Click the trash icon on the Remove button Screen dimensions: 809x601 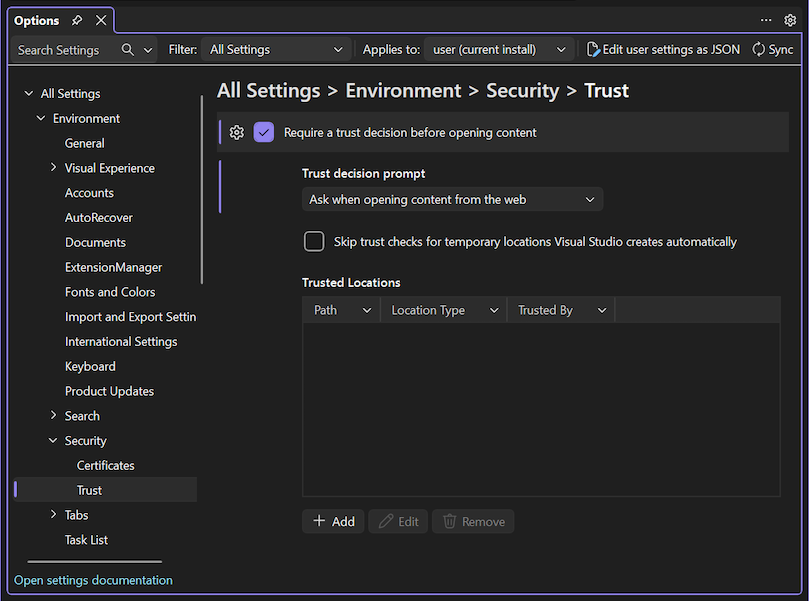[x=447, y=521]
